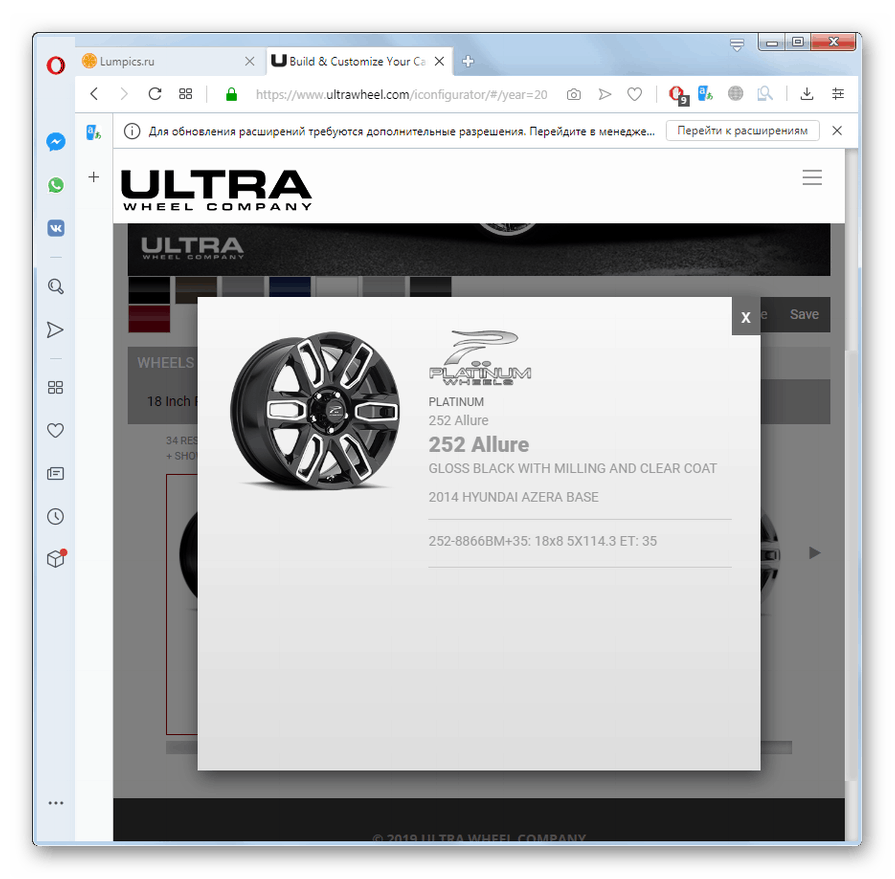895x879 pixels.
Task: Advance the wheel carousel with the right arrow
Action: (814, 552)
